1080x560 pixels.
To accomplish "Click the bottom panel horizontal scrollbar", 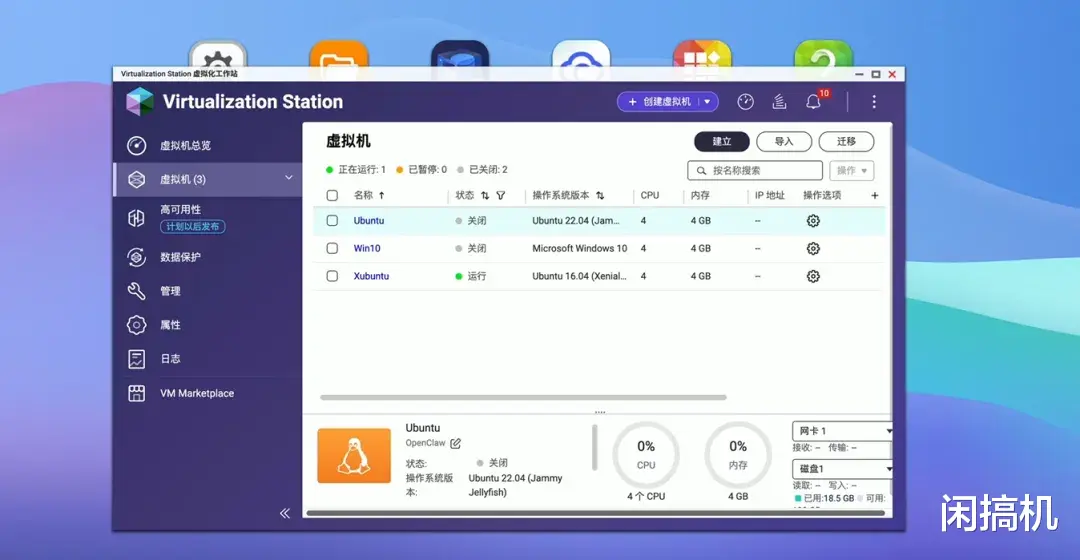I will (595, 512).
